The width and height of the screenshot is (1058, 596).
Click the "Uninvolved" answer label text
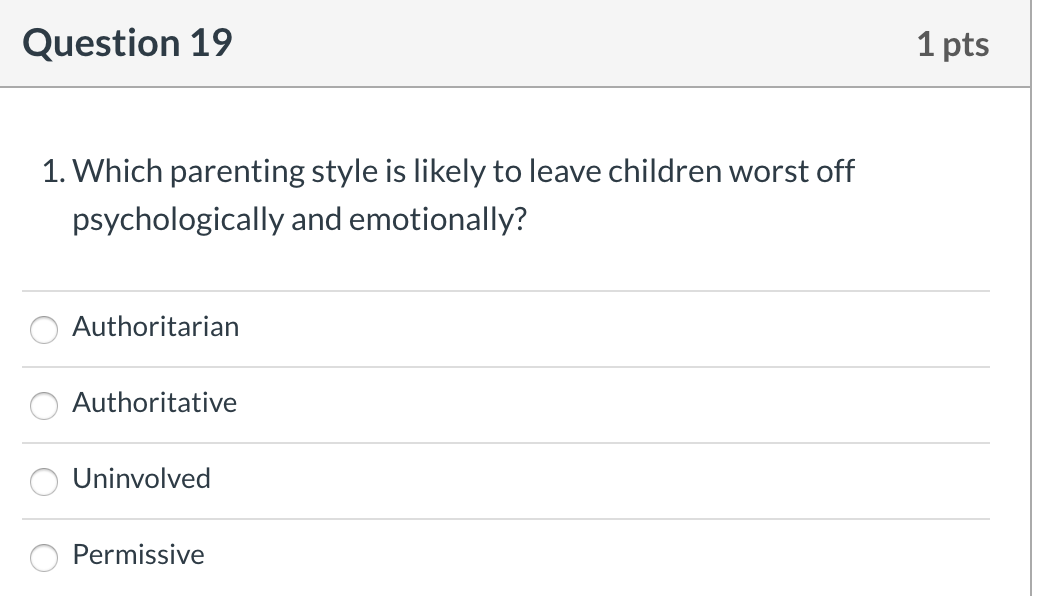pyautogui.click(x=142, y=479)
